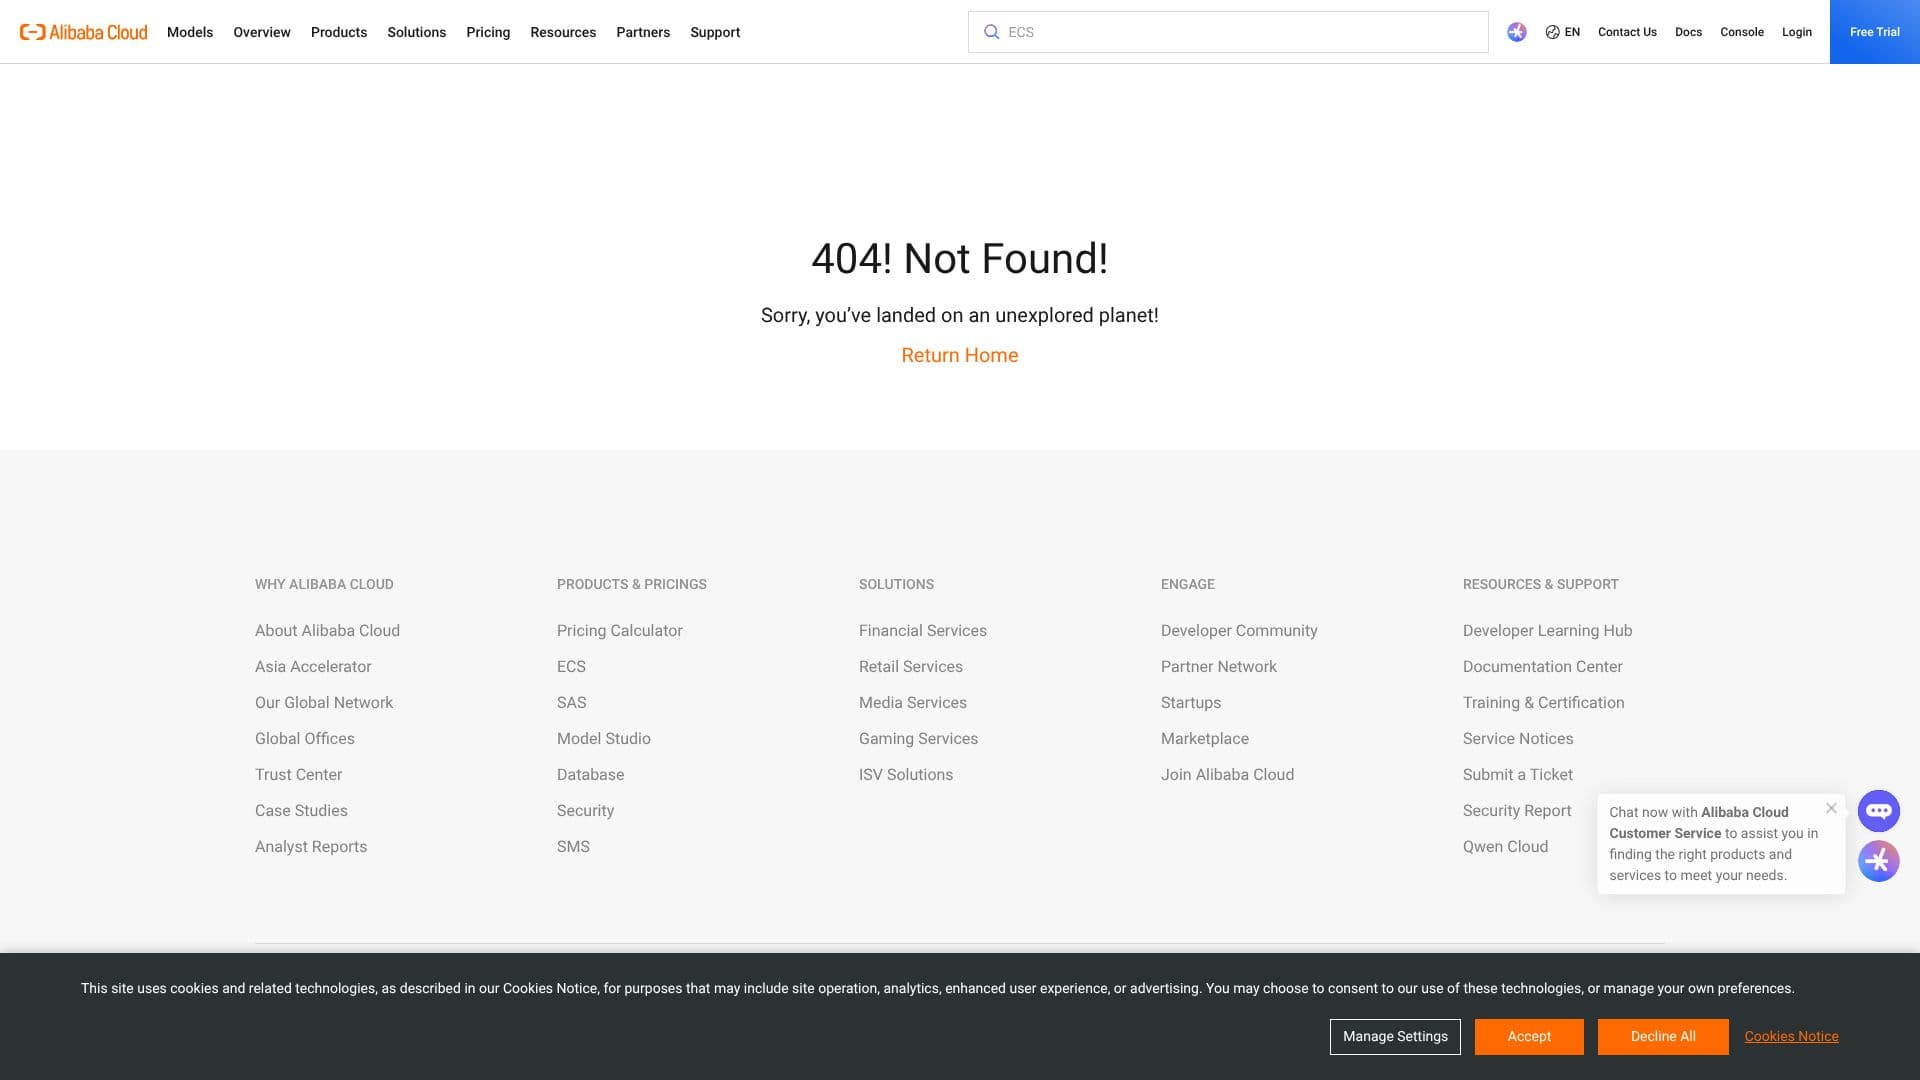Open Asia Accelerator link
1920x1080 pixels.
point(313,667)
